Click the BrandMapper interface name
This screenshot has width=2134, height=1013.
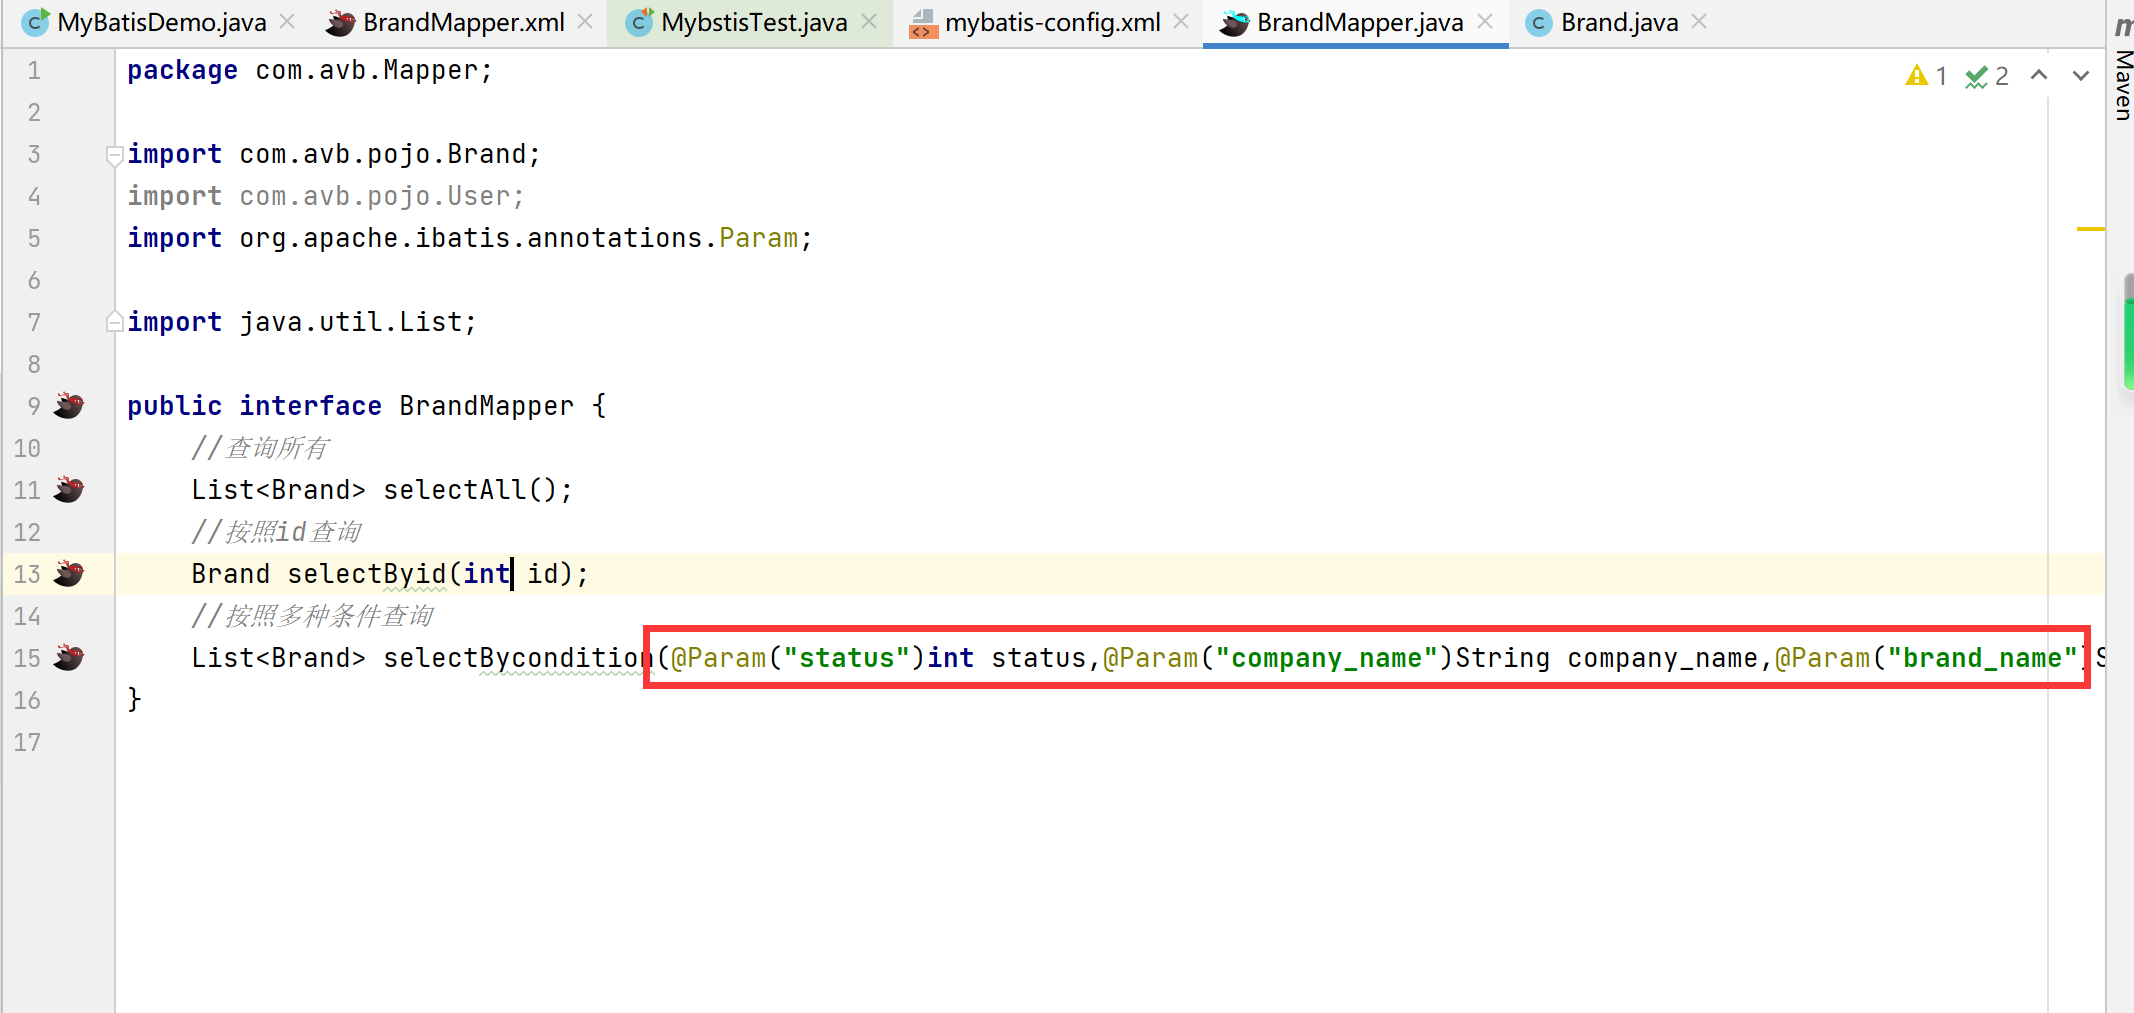(x=486, y=405)
